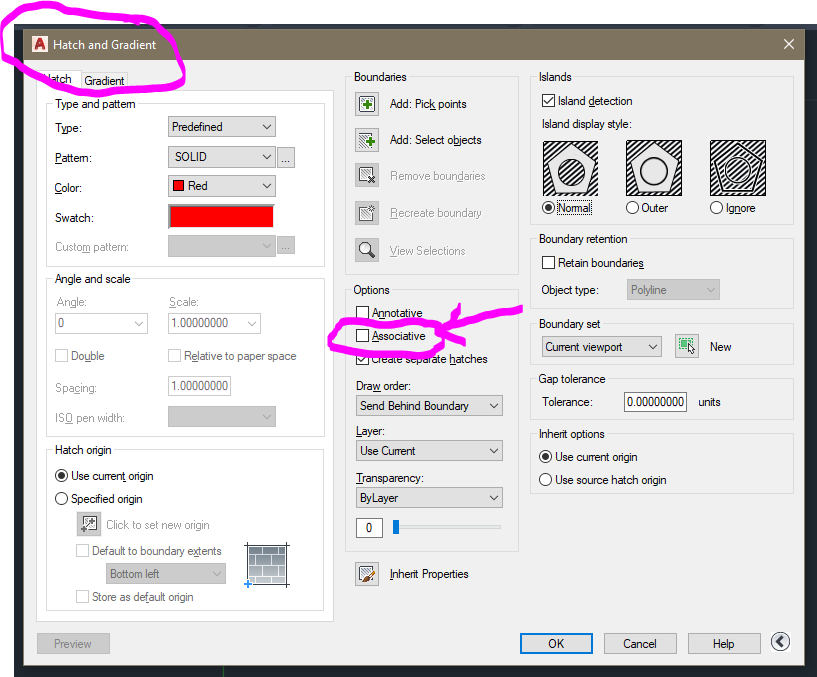Toggle Island detection off

tap(548, 100)
